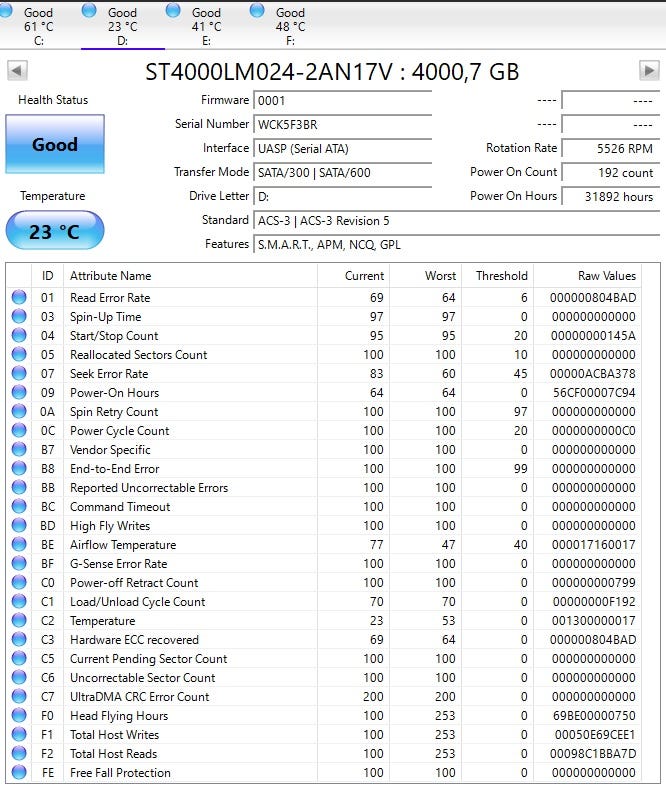
Task: Click status icon for Read Error Rate
Action: pyautogui.click(x=19, y=297)
